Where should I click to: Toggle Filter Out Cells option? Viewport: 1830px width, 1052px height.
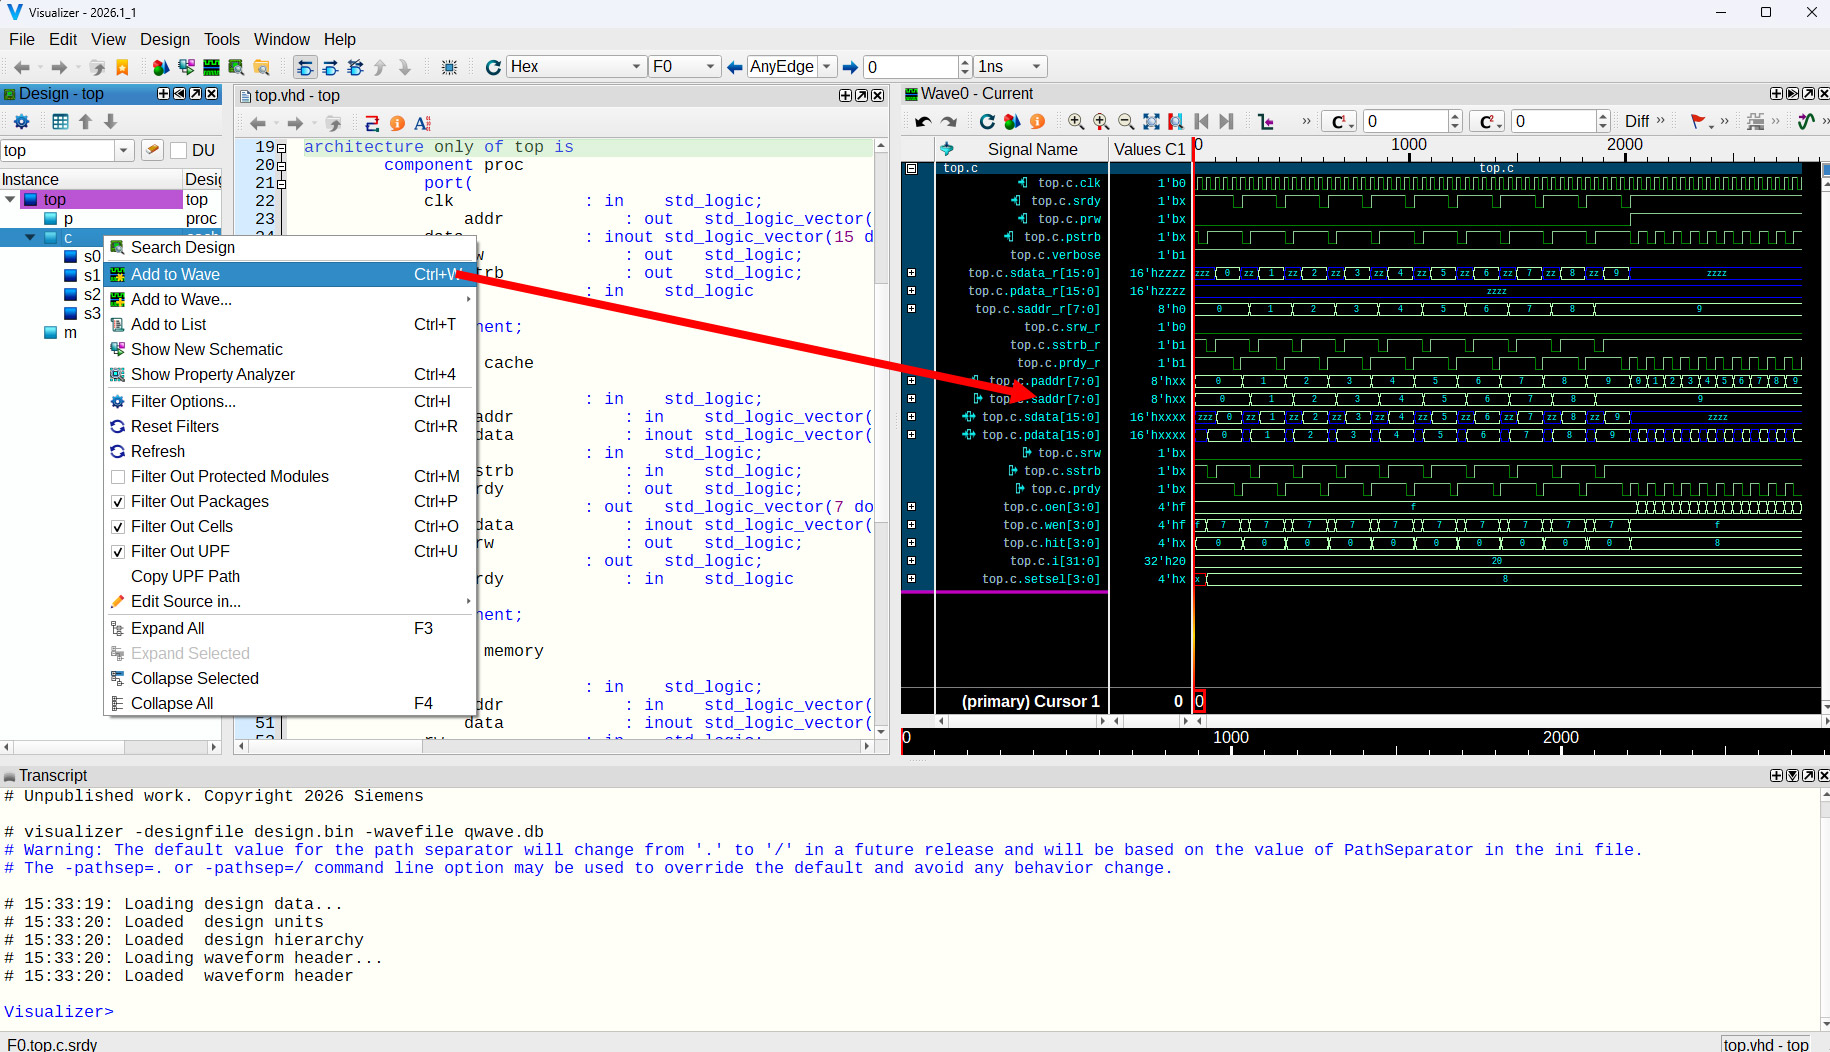[118, 527]
